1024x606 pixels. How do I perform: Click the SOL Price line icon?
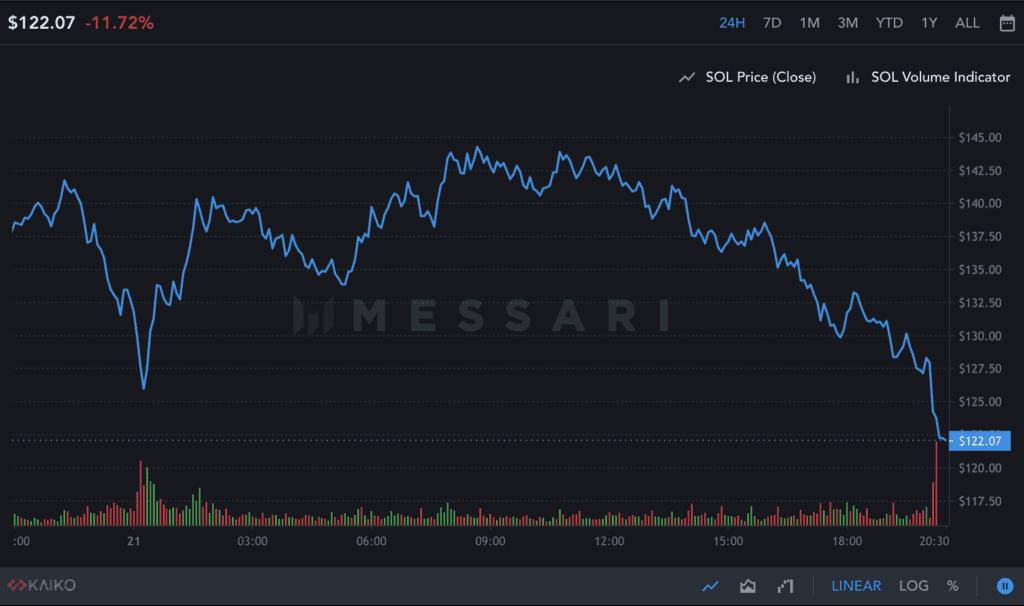pyautogui.click(x=687, y=77)
